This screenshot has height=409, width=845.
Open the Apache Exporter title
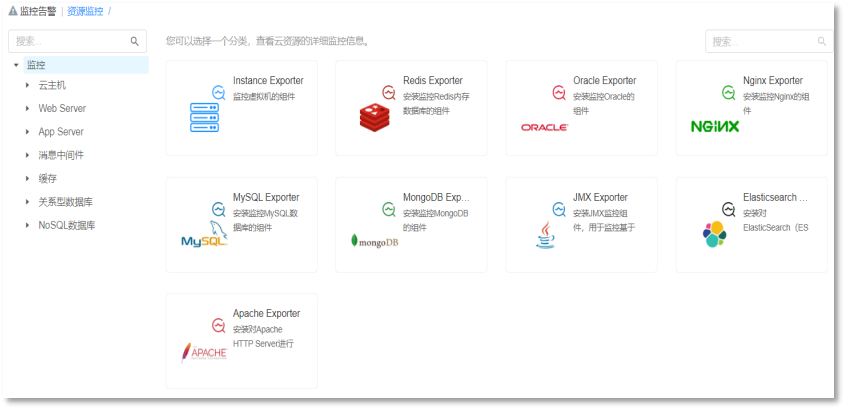pyautogui.click(x=267, y=313)
